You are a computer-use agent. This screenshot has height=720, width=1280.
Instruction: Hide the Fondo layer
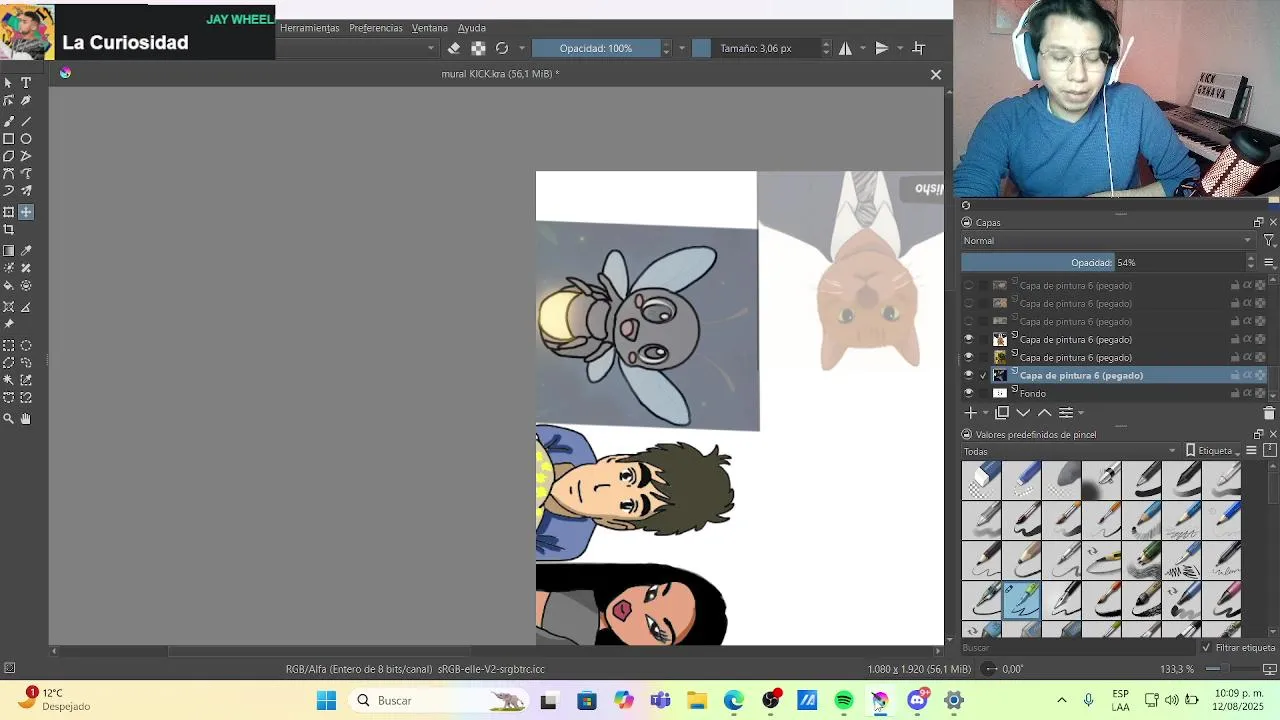[968, 393]
